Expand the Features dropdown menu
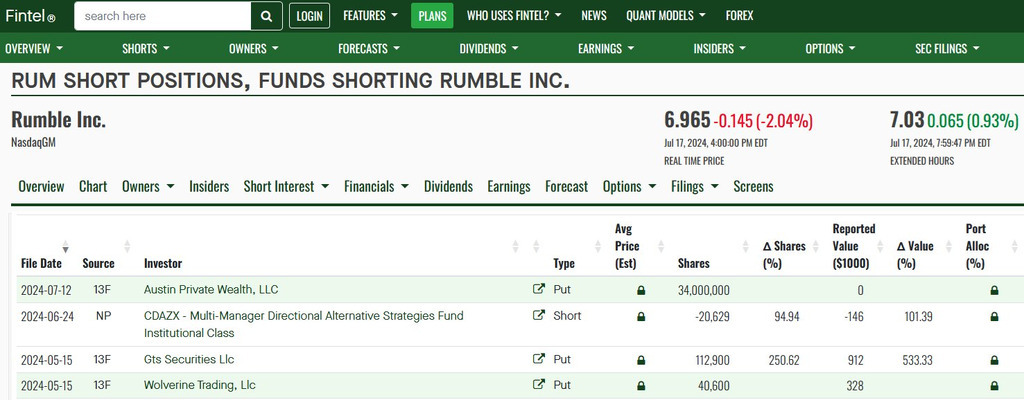The image size is (1024, 400). [x=370, y=16]
